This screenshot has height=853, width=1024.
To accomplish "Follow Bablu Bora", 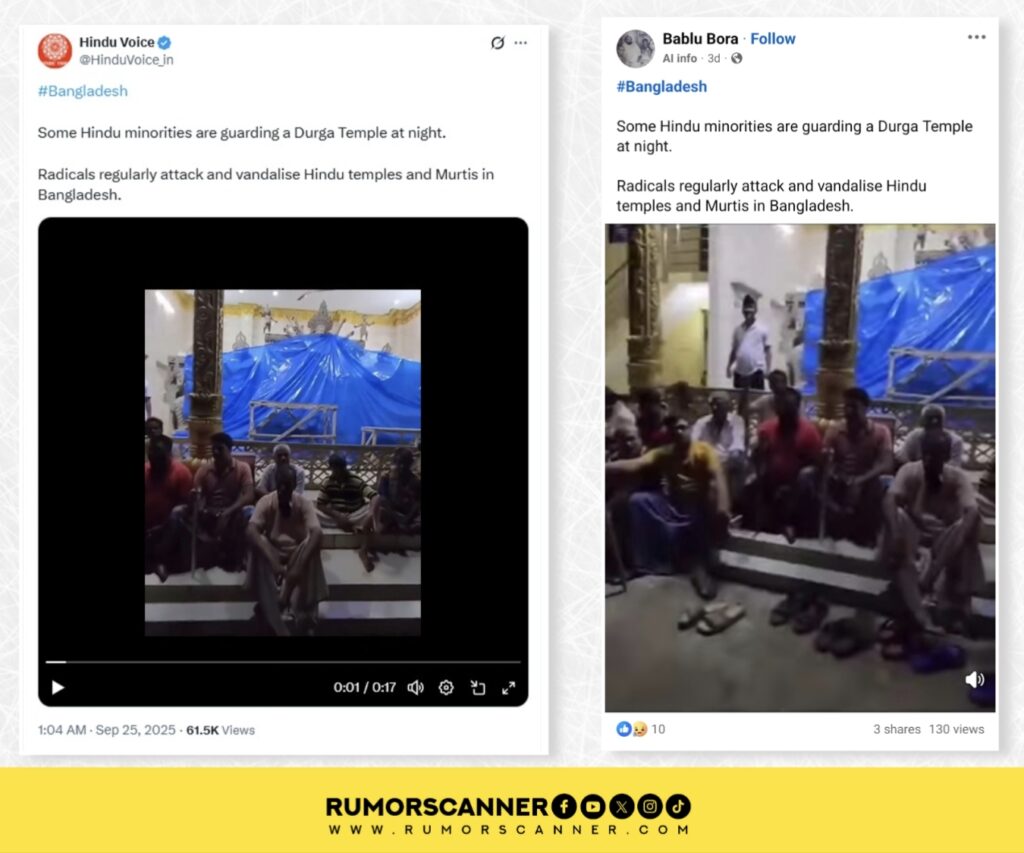I will pyautogui.click(x=773, y=39).
